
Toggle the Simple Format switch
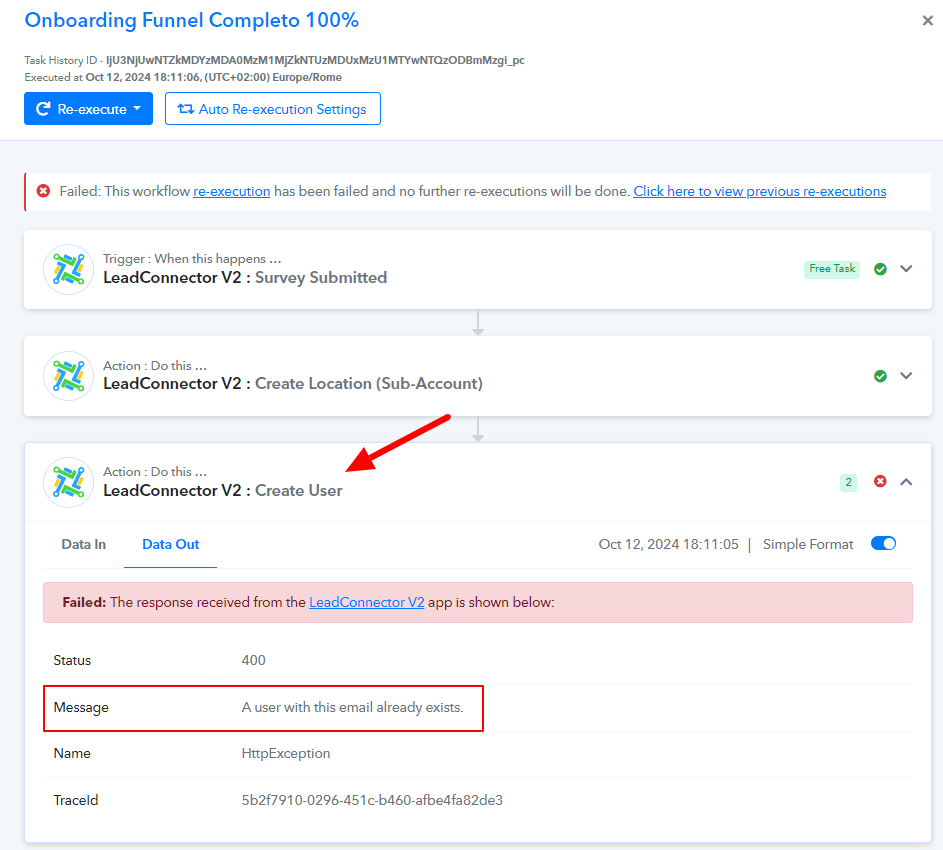883,544
